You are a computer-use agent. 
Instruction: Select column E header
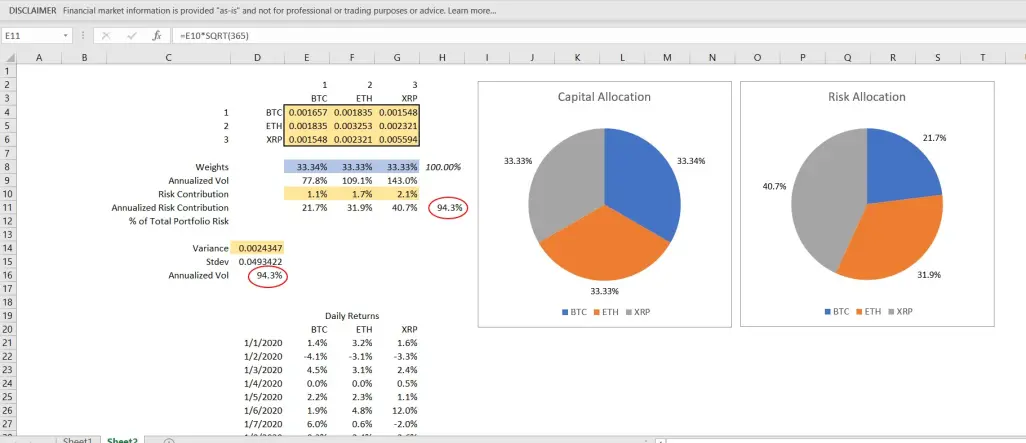click(x=306, y=58)
